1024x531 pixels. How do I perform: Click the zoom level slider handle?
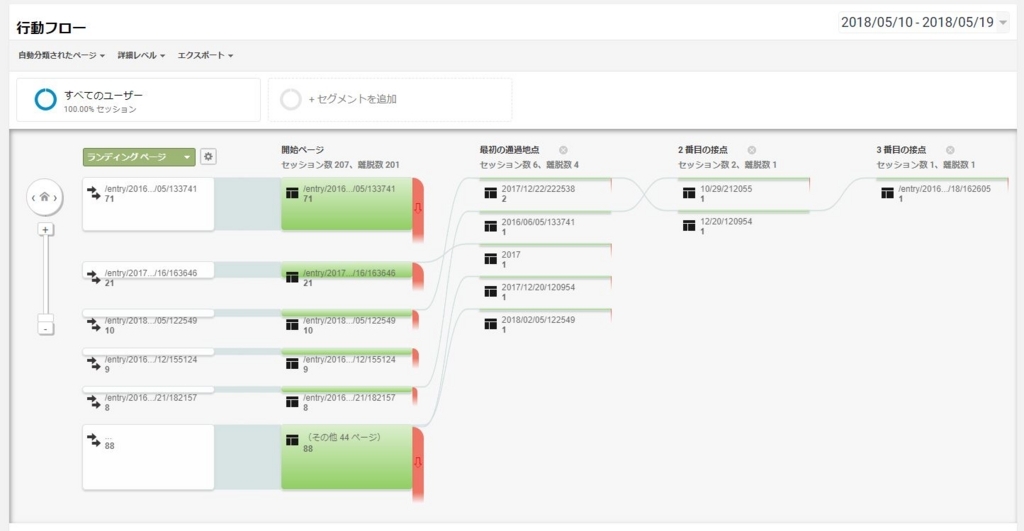point(45,318)
